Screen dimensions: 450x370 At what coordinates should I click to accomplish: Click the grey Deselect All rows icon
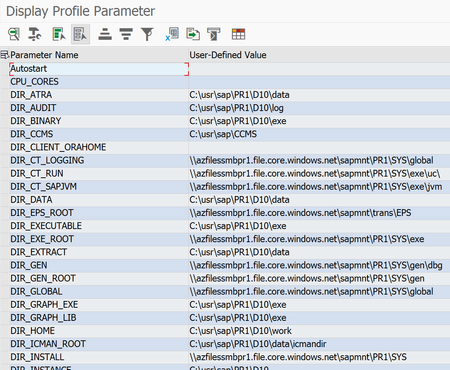pos(80,34)
